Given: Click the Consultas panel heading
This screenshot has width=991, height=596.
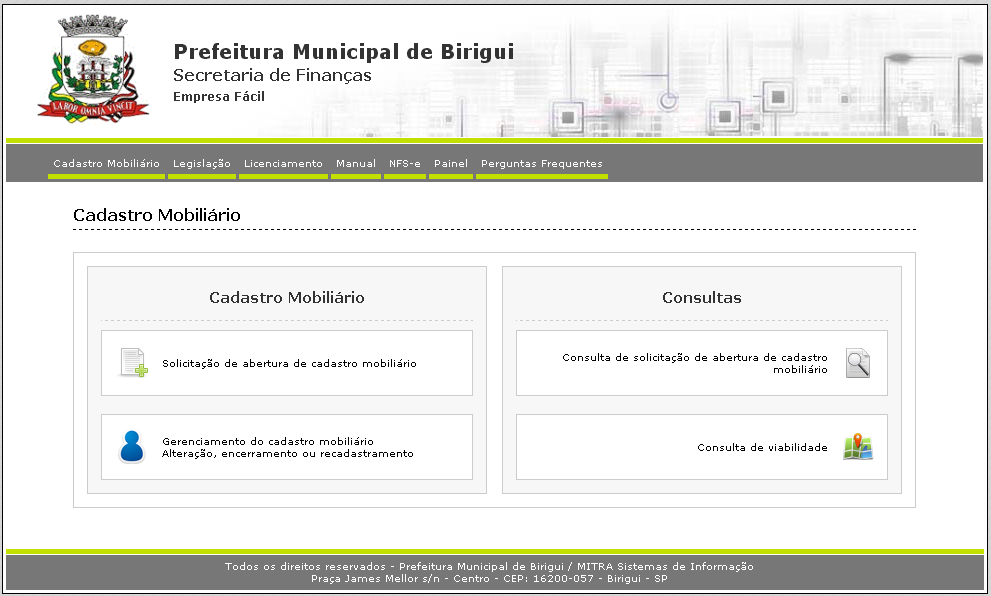Looking at the screenshot, I should pos(702,298).
